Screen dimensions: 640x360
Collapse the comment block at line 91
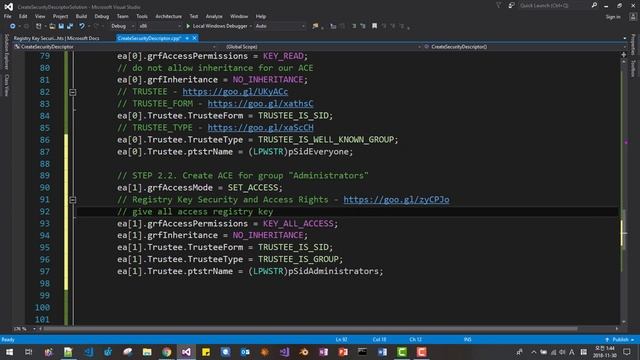73,200
